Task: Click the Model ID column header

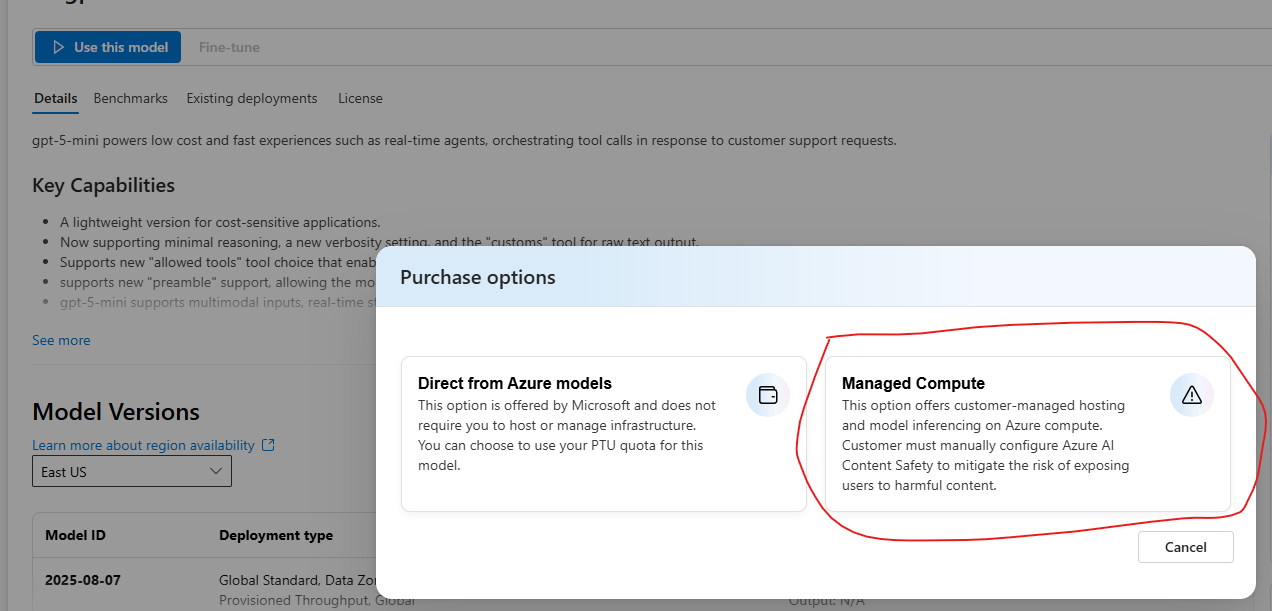Action: (75, 536)
